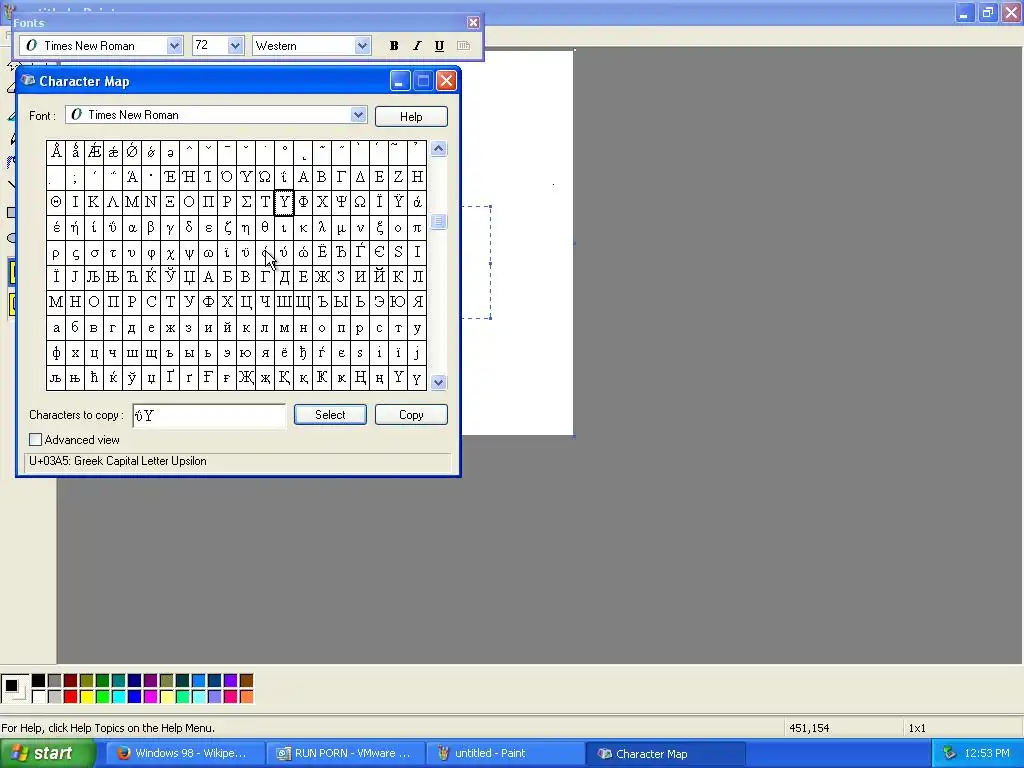Screen dimensions: 1024x768
Task: Toggle vertical text icon in Fonts toolbar
Action: point(463,46)
